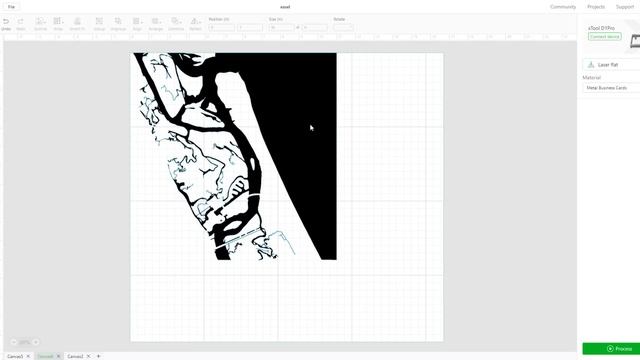
Task: Switch to the highlighted middle canvas tab
Action: click(45, 356)
